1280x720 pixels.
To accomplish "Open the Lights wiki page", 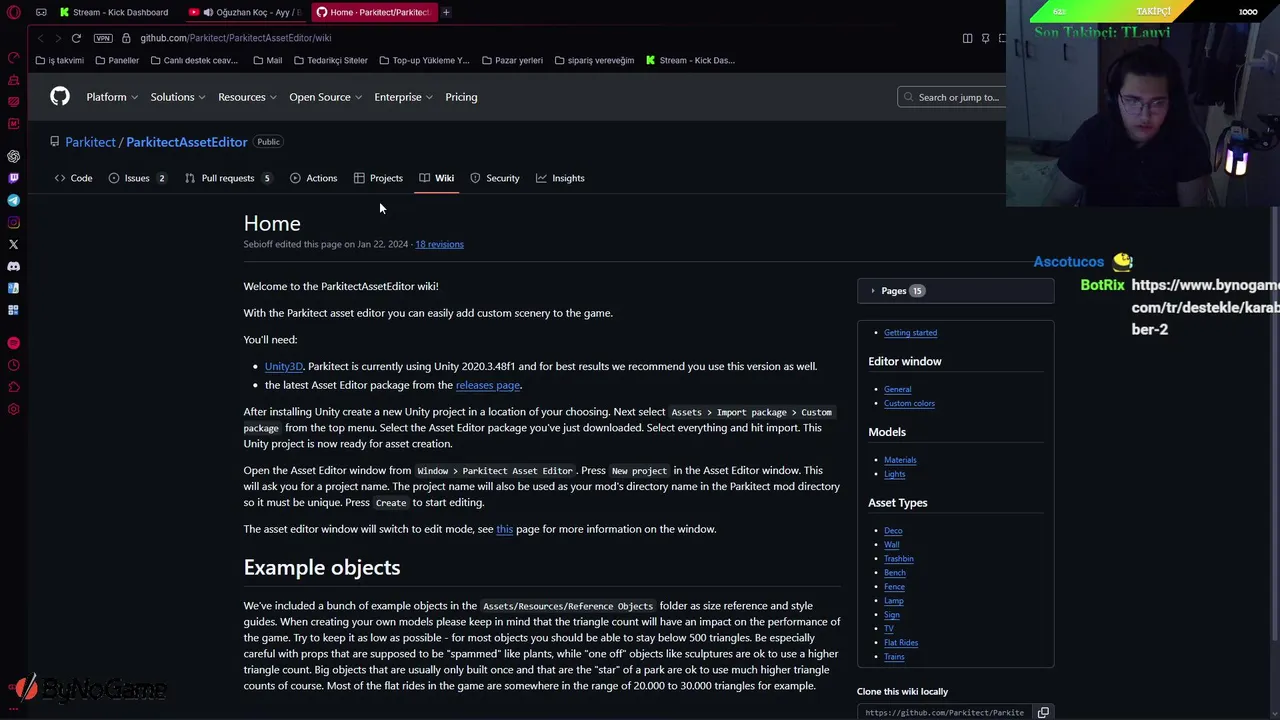I will [x=894, y=474].
